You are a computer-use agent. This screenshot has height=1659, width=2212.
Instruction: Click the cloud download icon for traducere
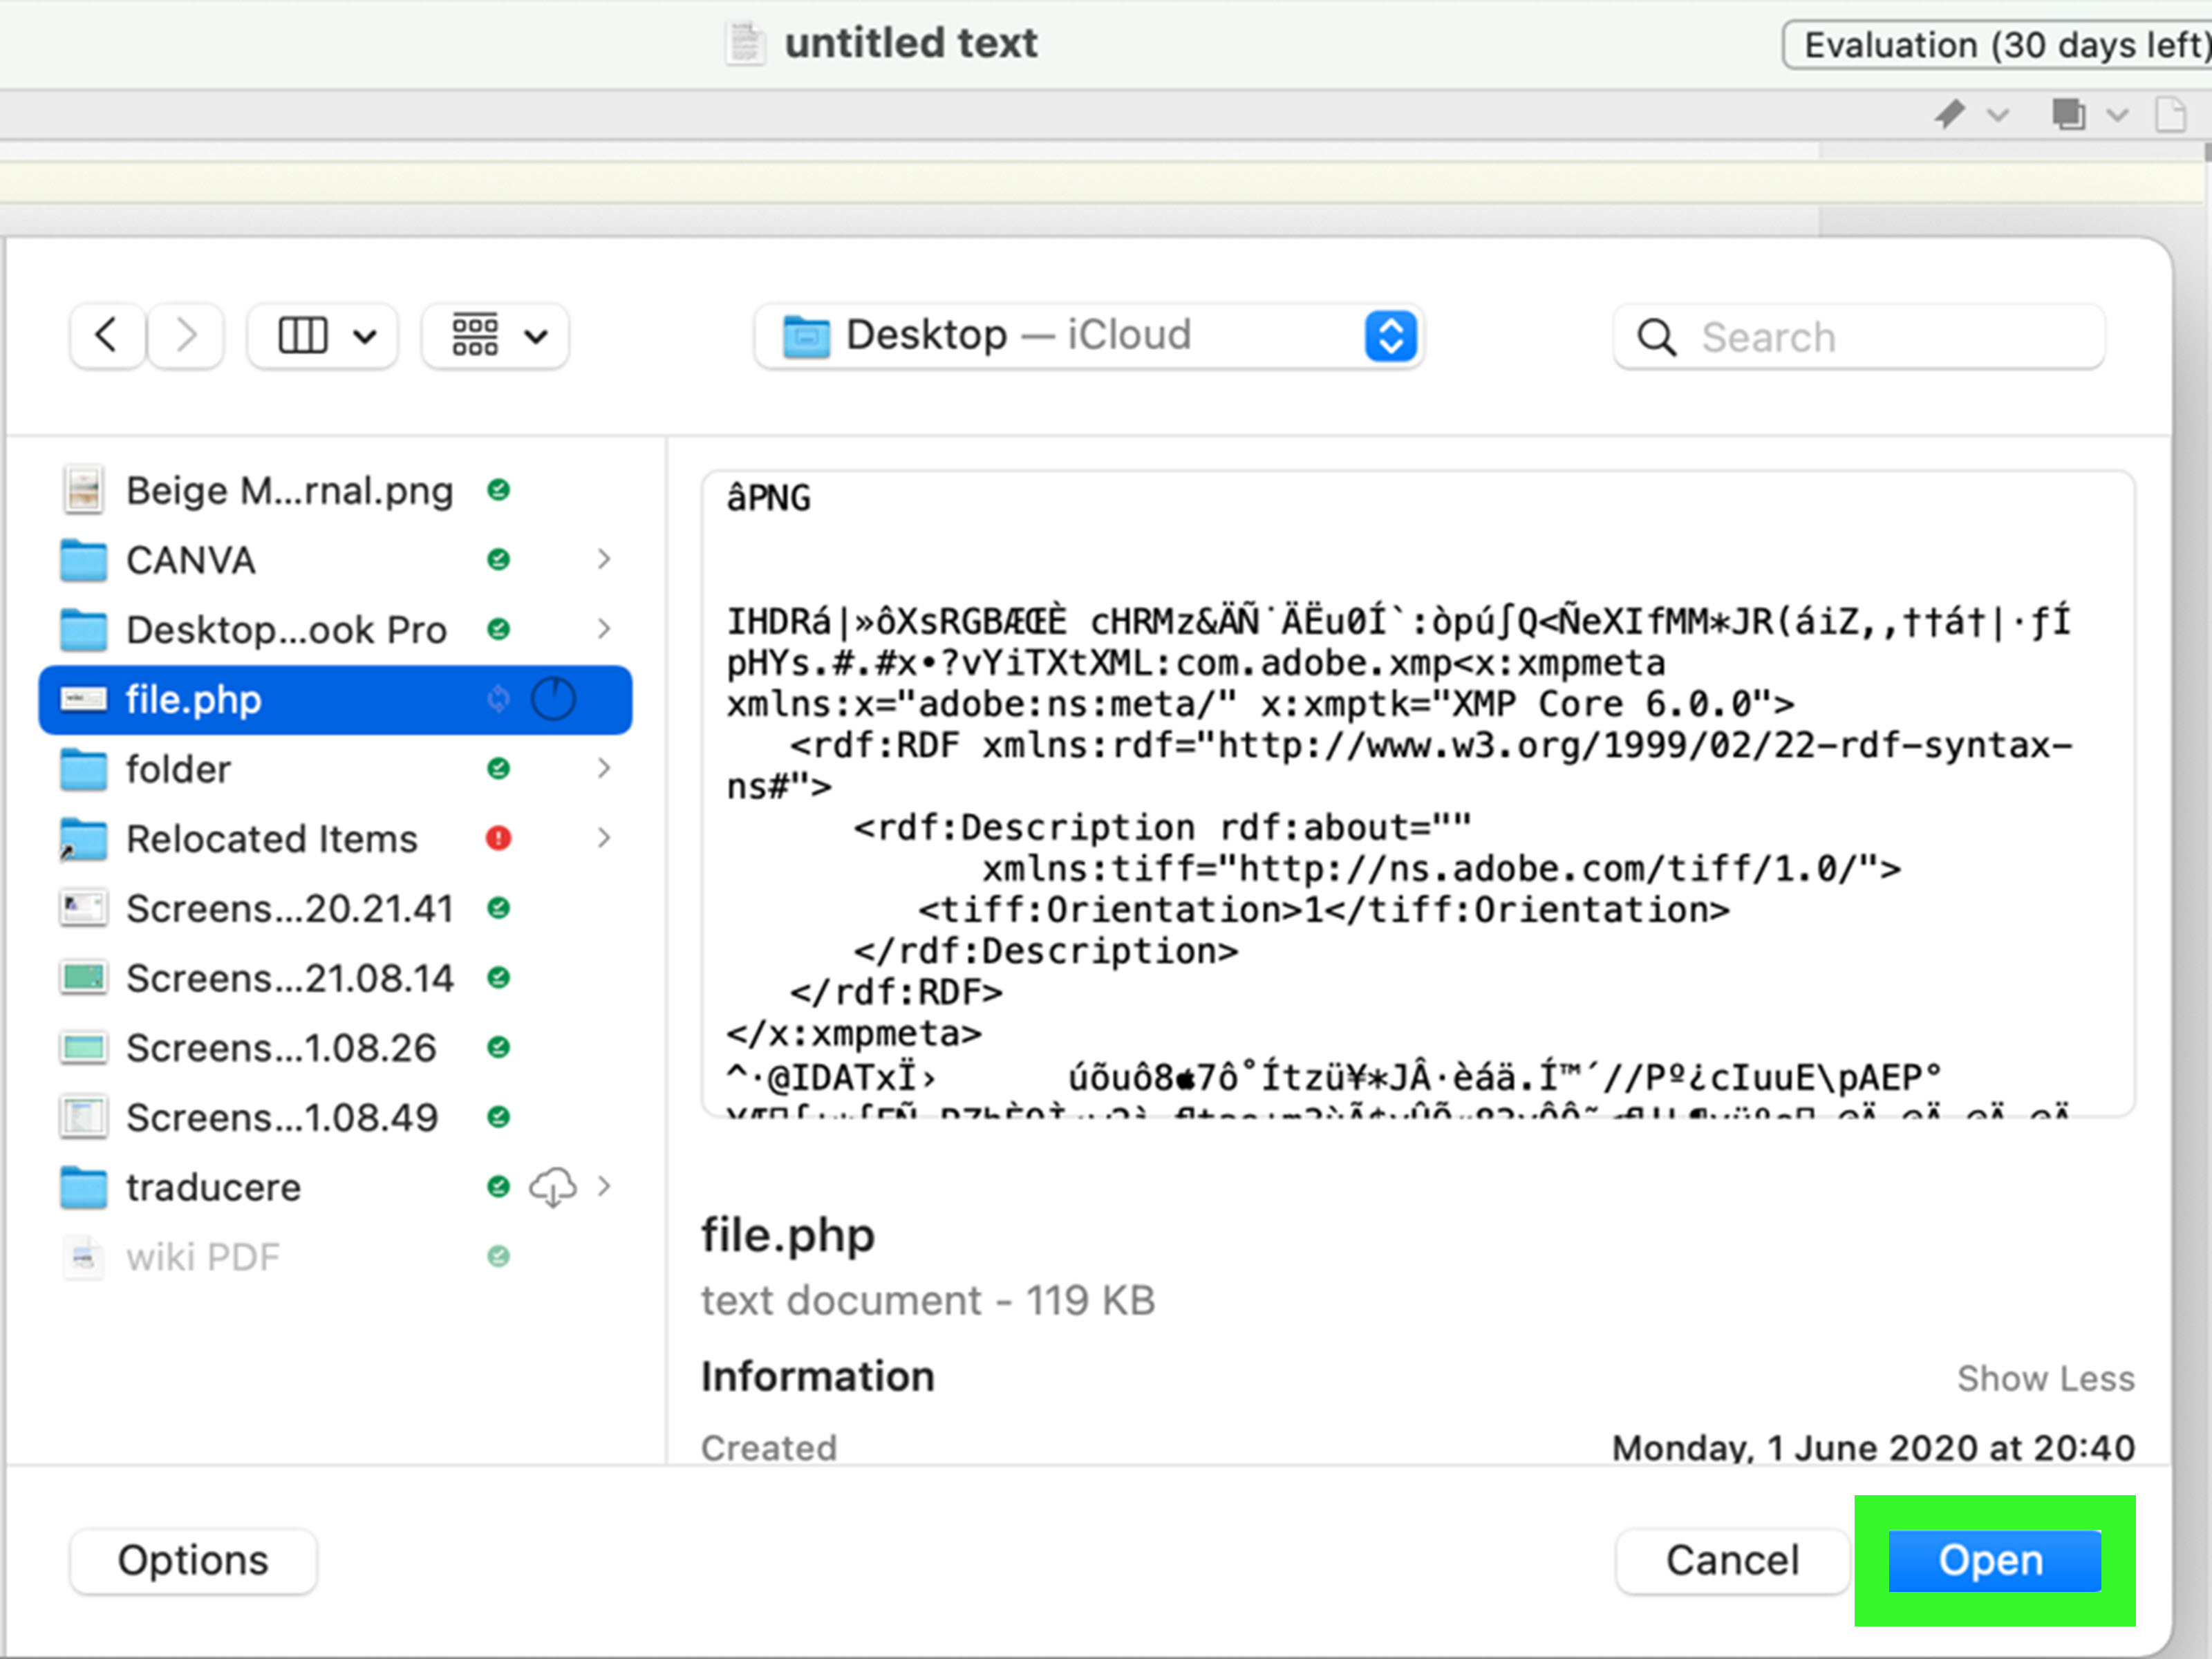point(552,1187)
